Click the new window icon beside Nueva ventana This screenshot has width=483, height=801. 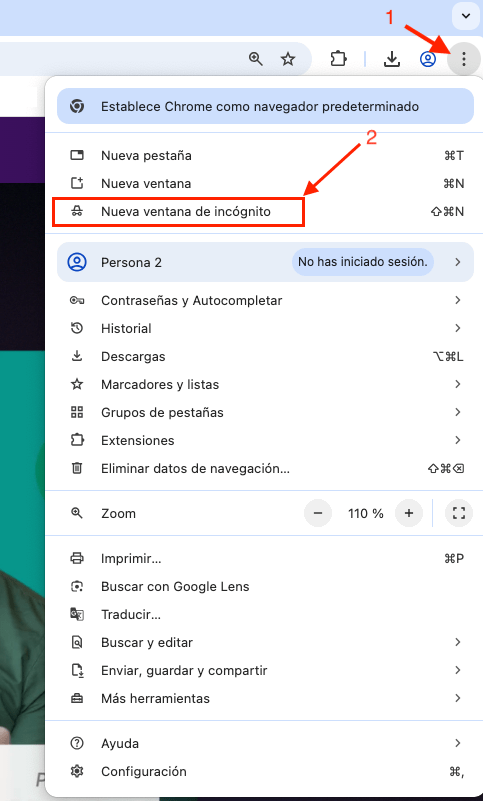pyautogui.click(x=77, y=183)
